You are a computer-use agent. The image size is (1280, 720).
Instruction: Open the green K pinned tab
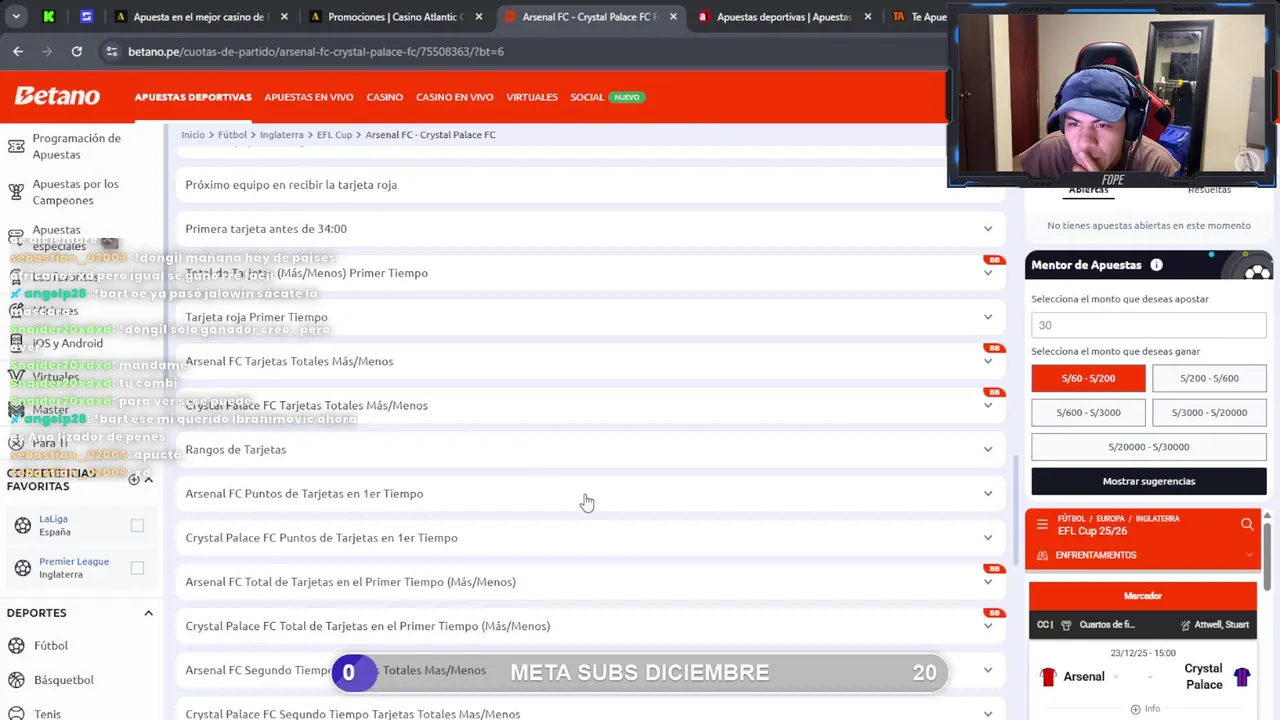[x=49, y=17]
